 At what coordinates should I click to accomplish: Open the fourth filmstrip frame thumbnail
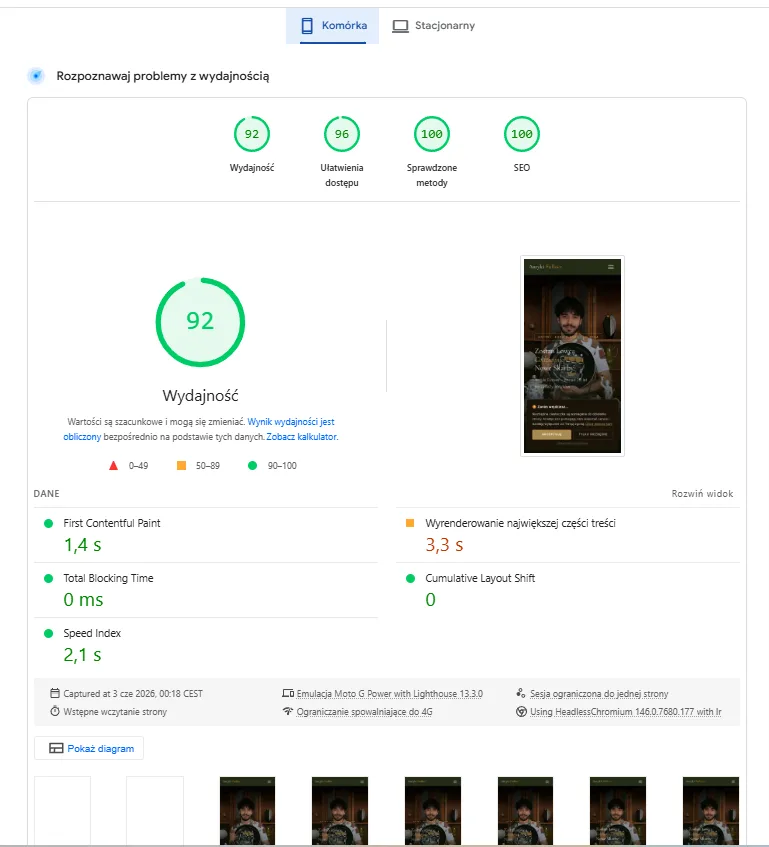[x=340, y=811]
